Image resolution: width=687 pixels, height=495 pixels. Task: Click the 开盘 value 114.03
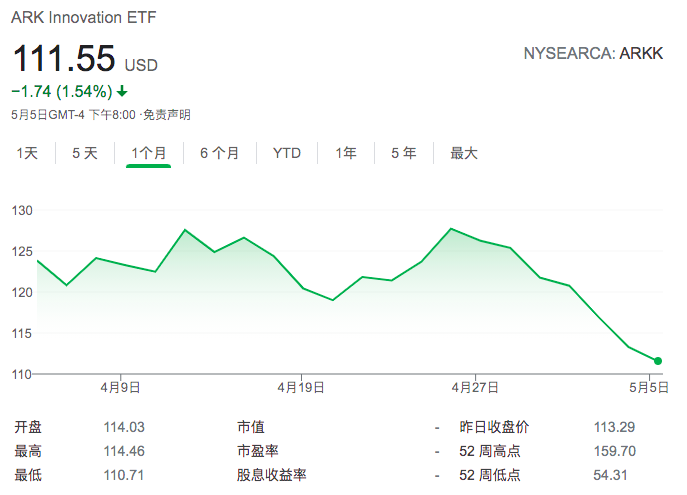pos(124,427)
